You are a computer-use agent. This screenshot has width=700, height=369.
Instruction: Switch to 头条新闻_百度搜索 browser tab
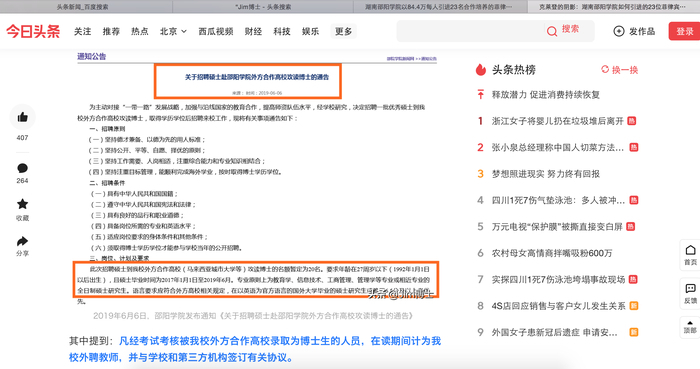[86, 7]
